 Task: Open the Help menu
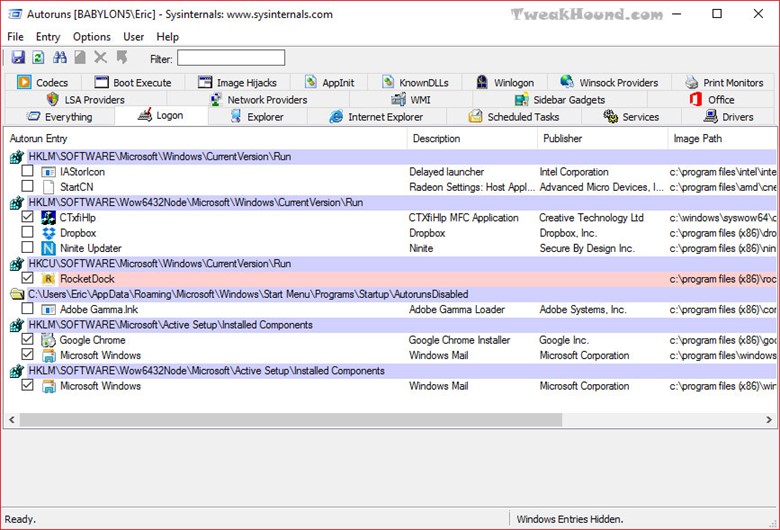point(167,37)
